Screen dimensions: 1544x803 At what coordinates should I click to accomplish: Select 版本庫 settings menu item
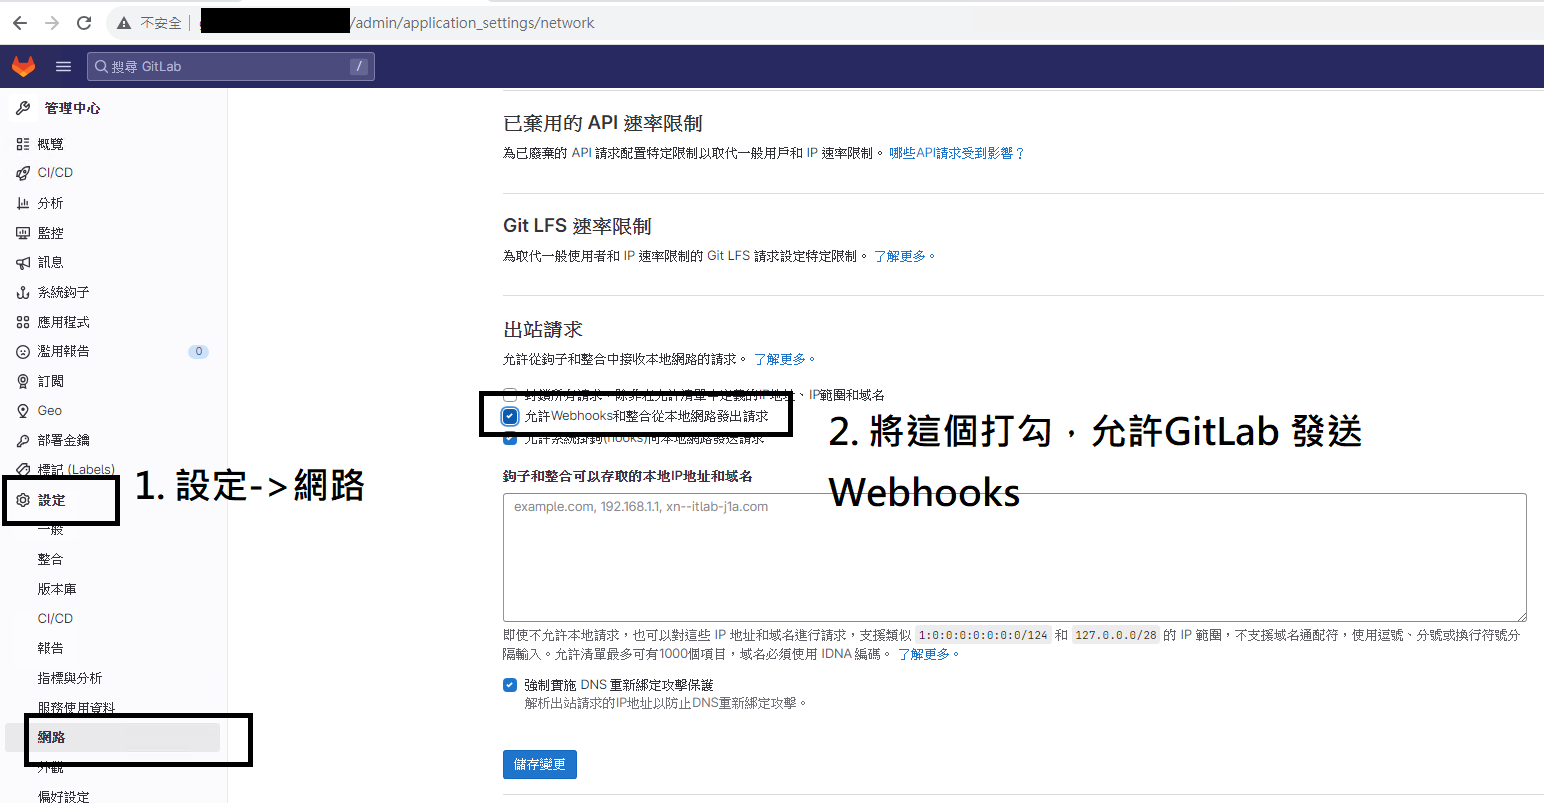(57, 589)
